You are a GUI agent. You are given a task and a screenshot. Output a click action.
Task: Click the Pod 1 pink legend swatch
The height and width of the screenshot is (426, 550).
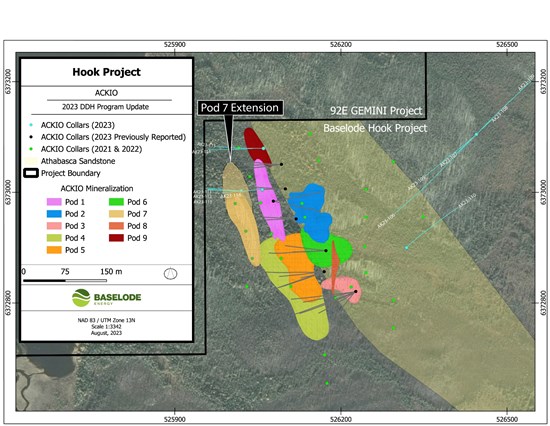[x=54, y=202]
